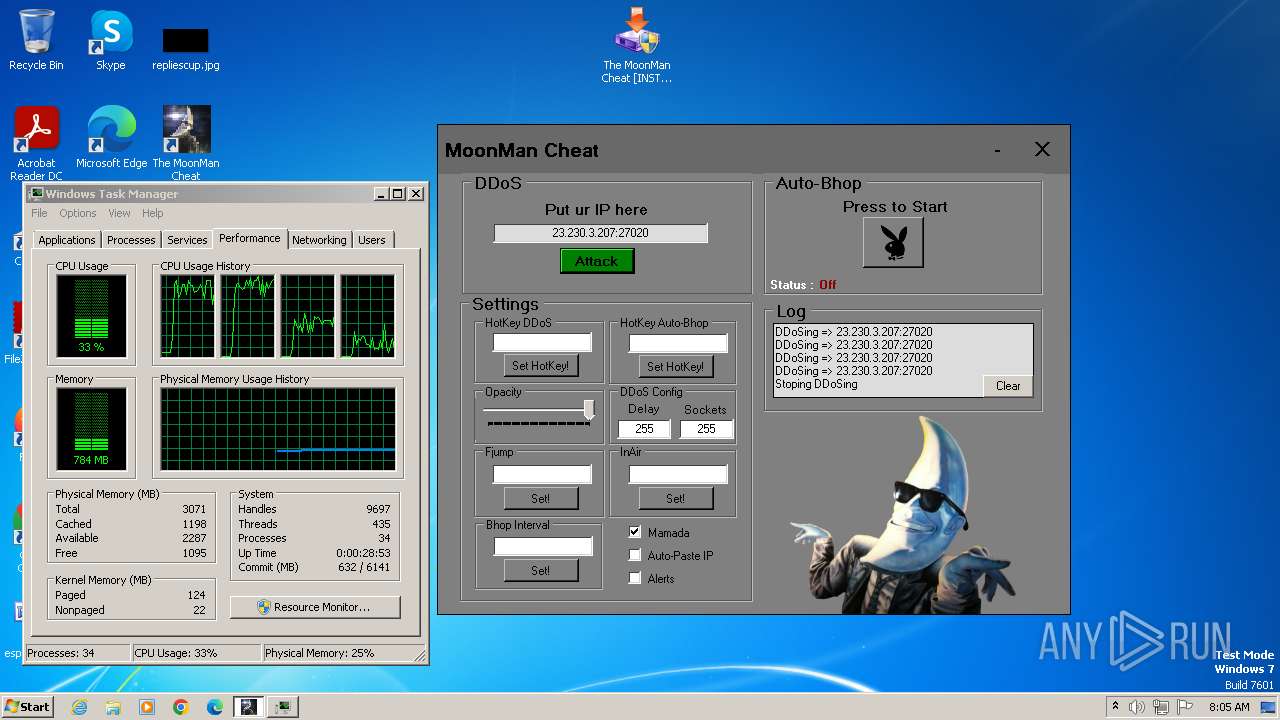Show hidden system tray icons
This screenshot has width=1280, height=720.
(1115, 707)
